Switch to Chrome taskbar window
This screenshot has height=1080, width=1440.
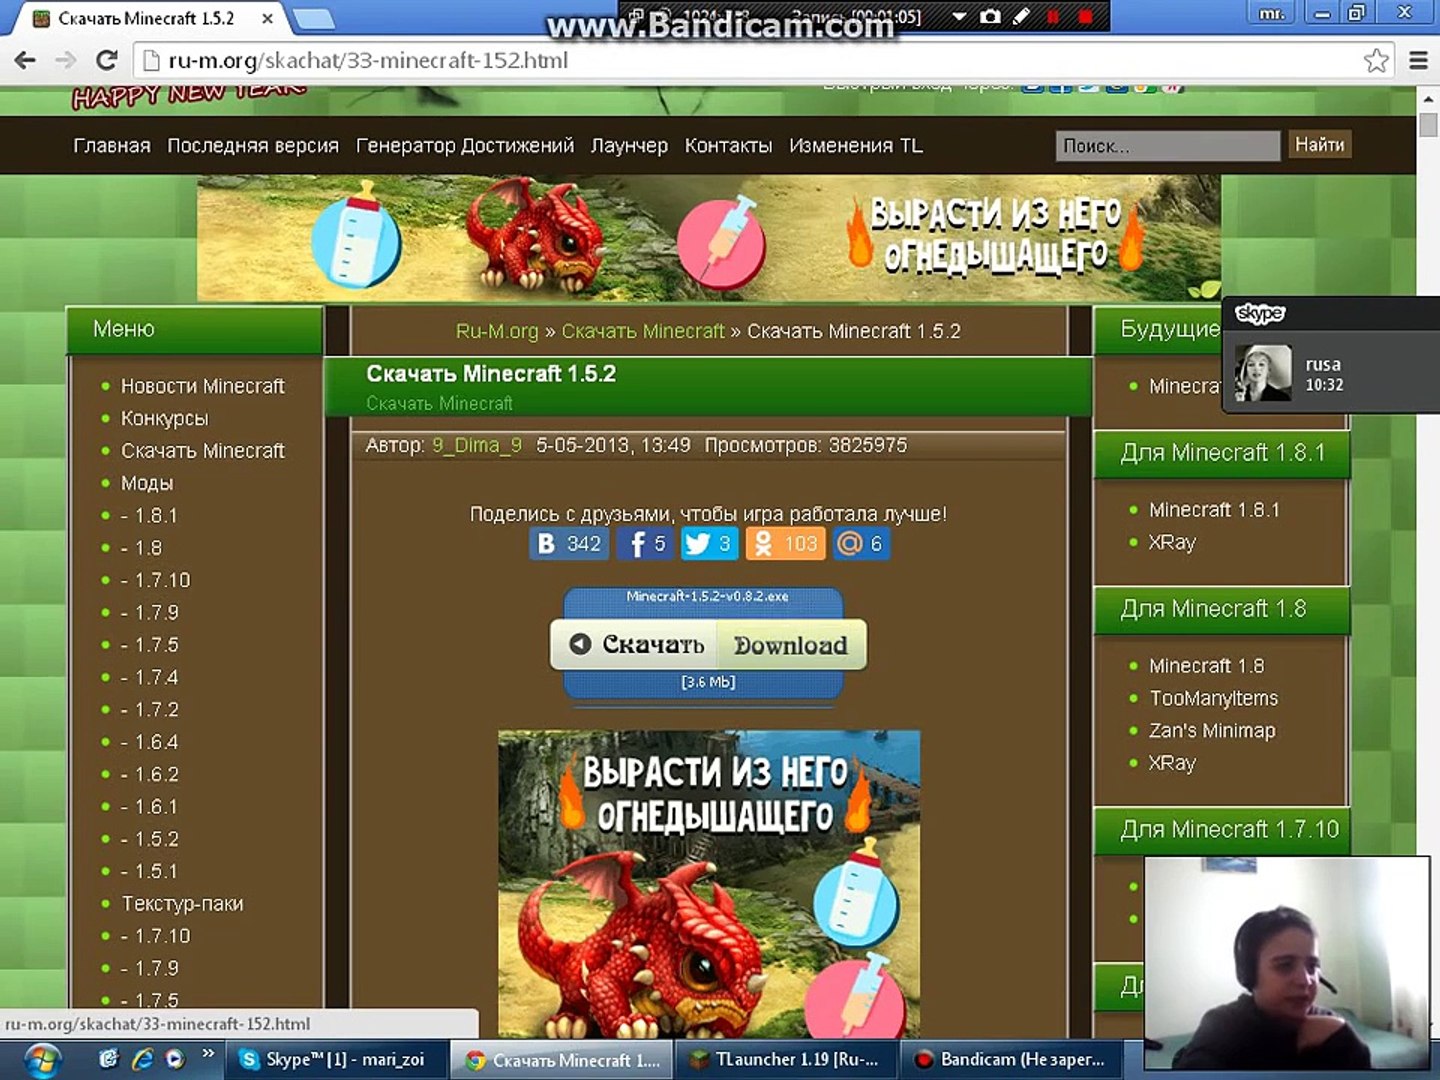click(x=561, y=1059)
